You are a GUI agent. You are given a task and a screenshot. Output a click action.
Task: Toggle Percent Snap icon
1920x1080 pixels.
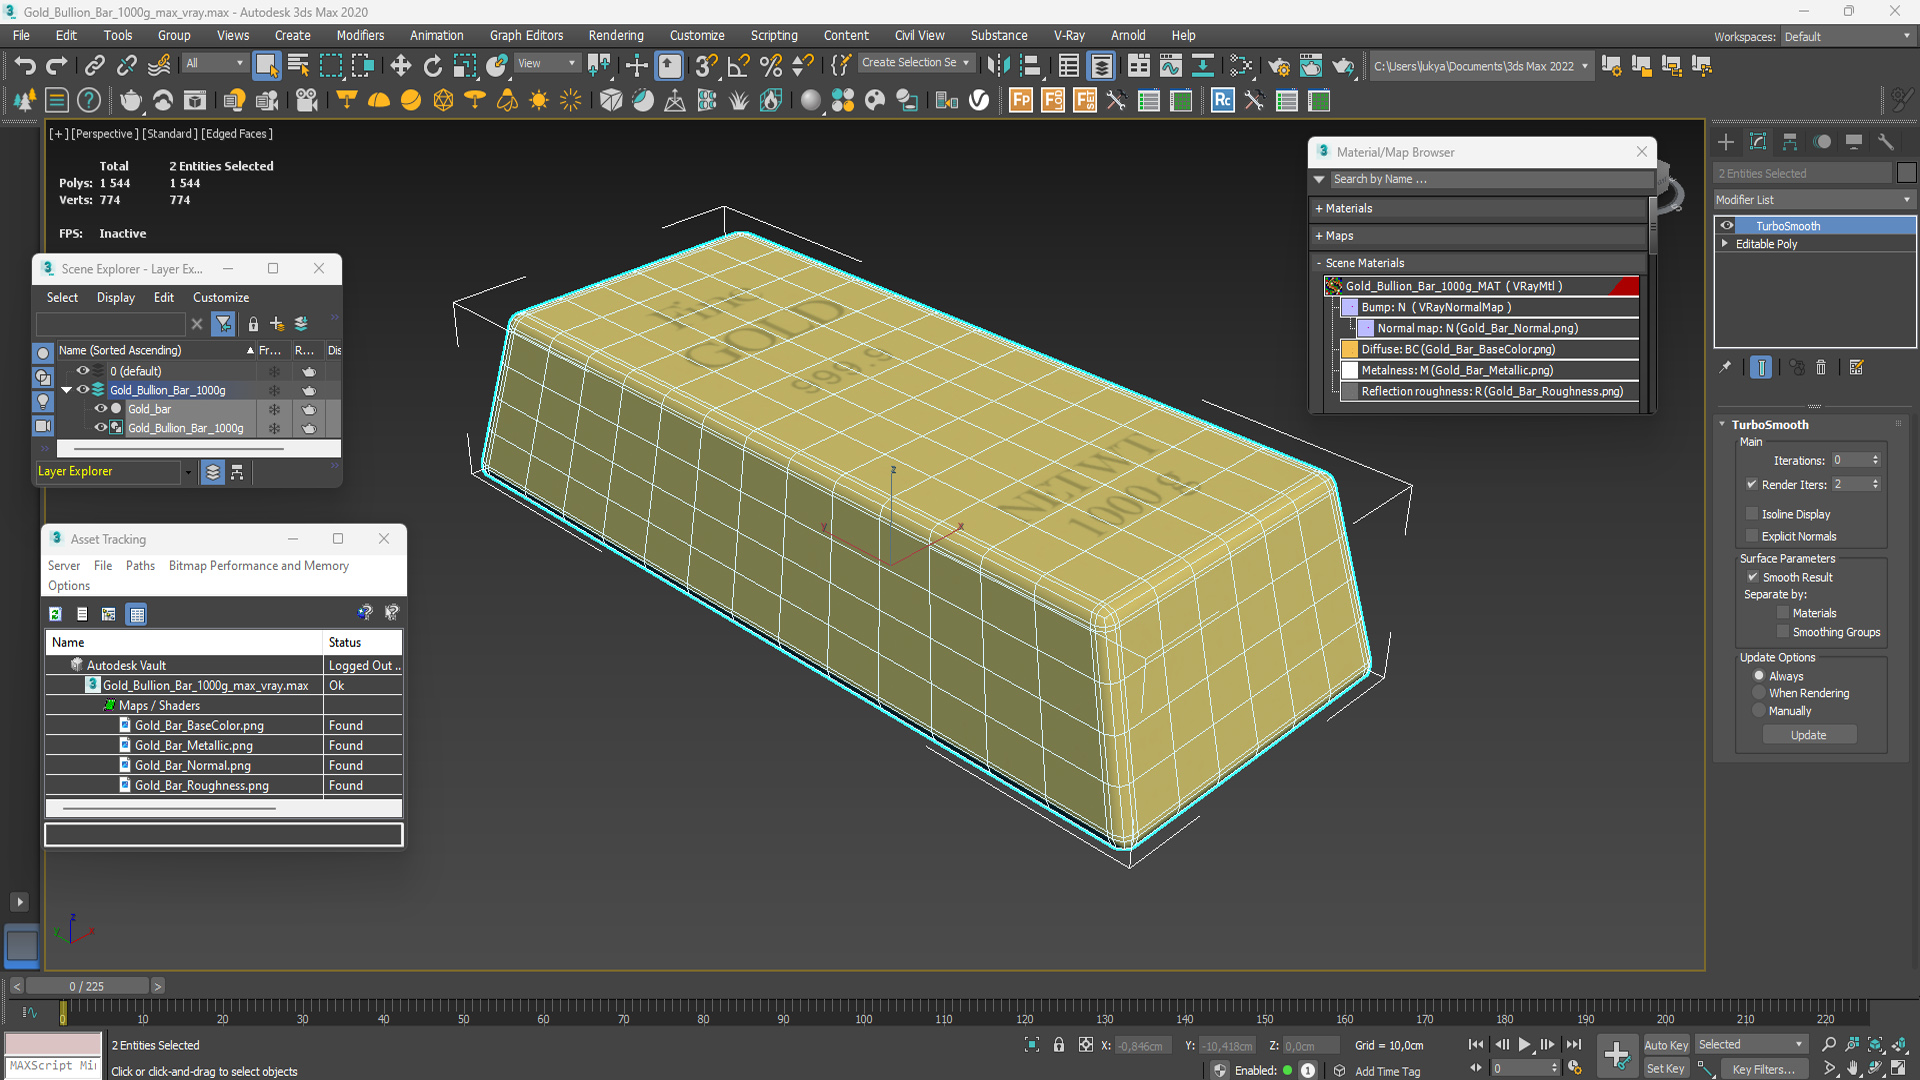(x=770, y=66)
